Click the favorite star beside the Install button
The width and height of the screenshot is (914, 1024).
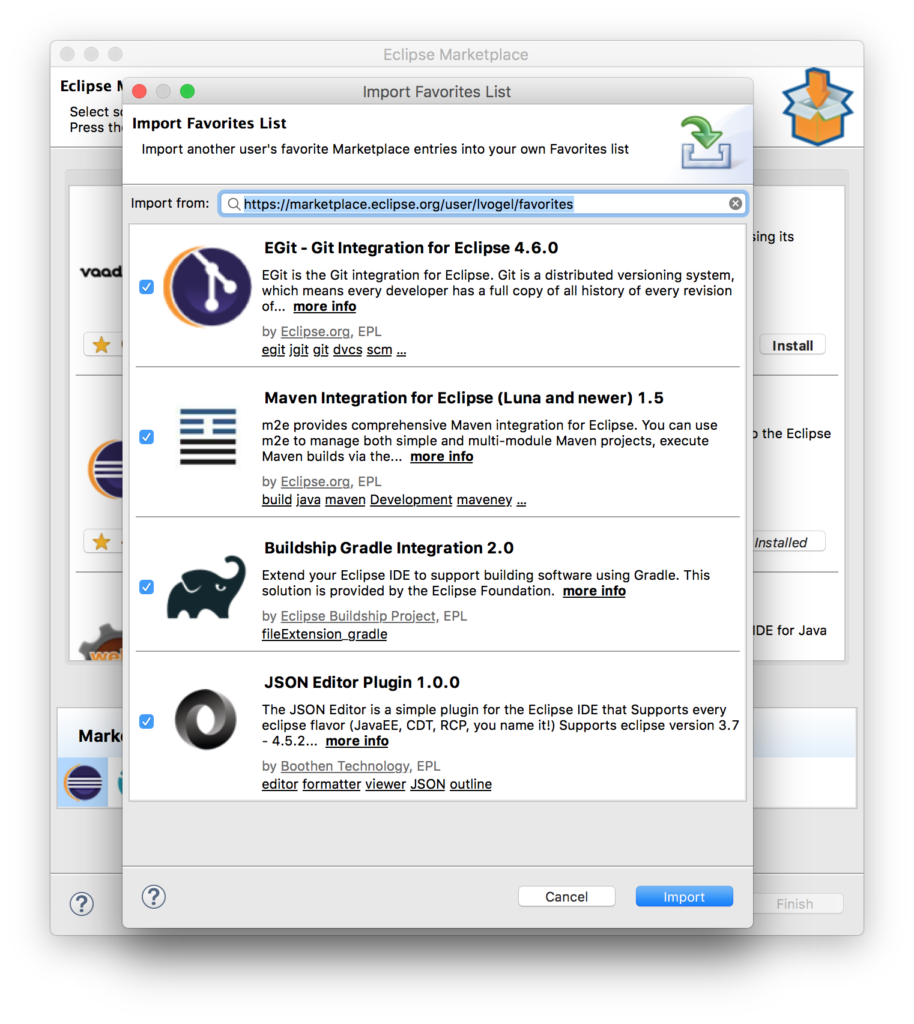(x=101, y=345)
